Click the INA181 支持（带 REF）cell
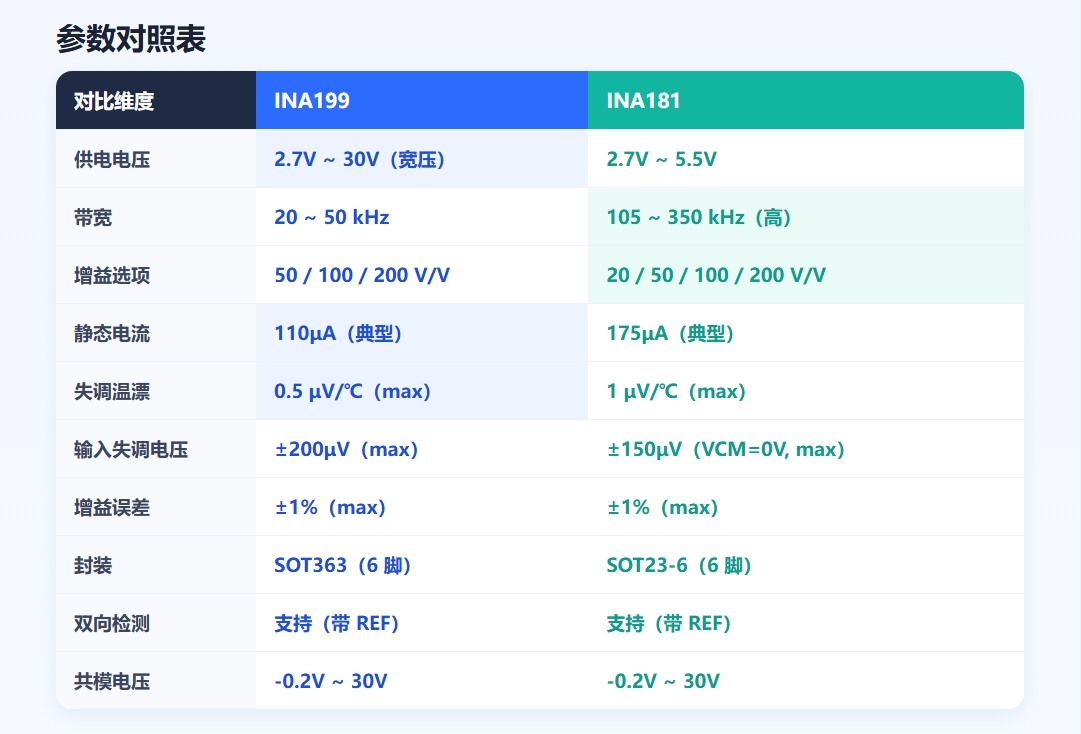This screenshot has width=1081, height=734. (x=806, y=623)
